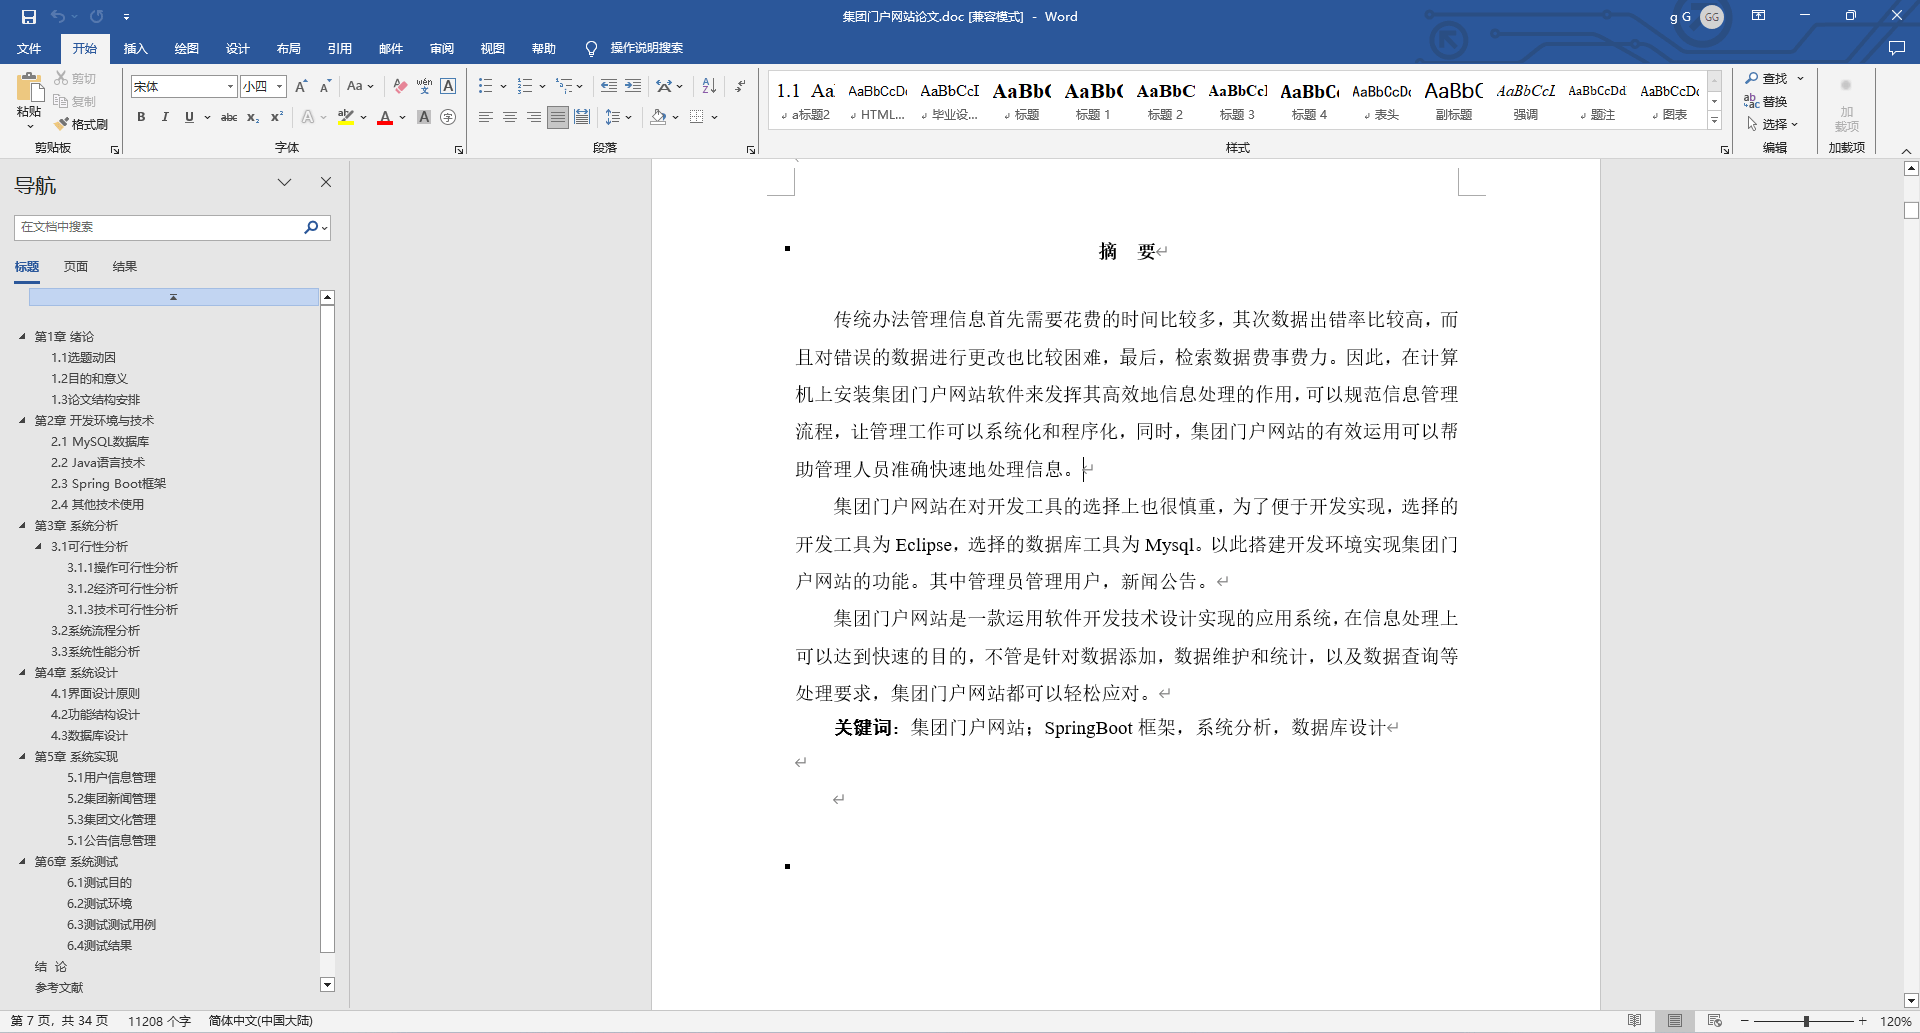The height and width of the screenshot is (1033, 1920).
Task: Open the font size dropdown (小四)
Action: click(279, 86)
